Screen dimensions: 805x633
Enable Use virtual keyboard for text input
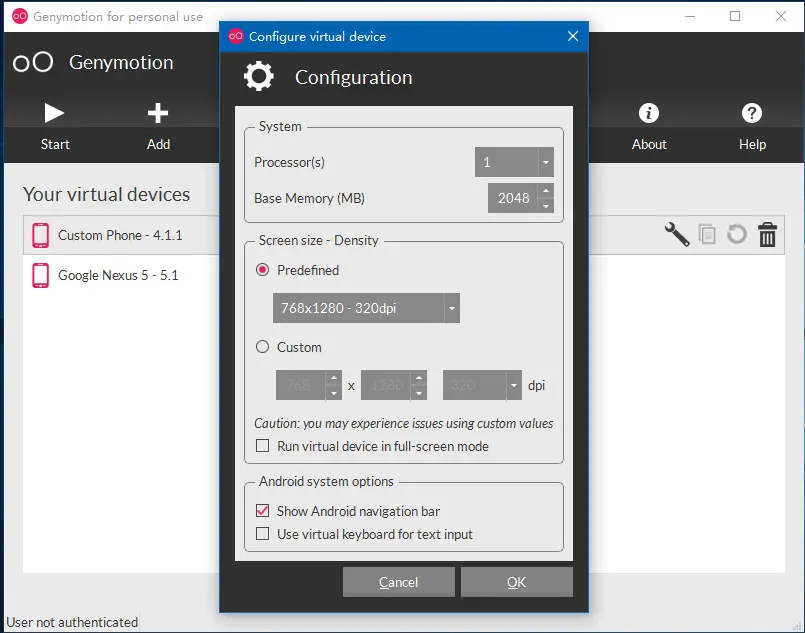(x=262, y=534)
